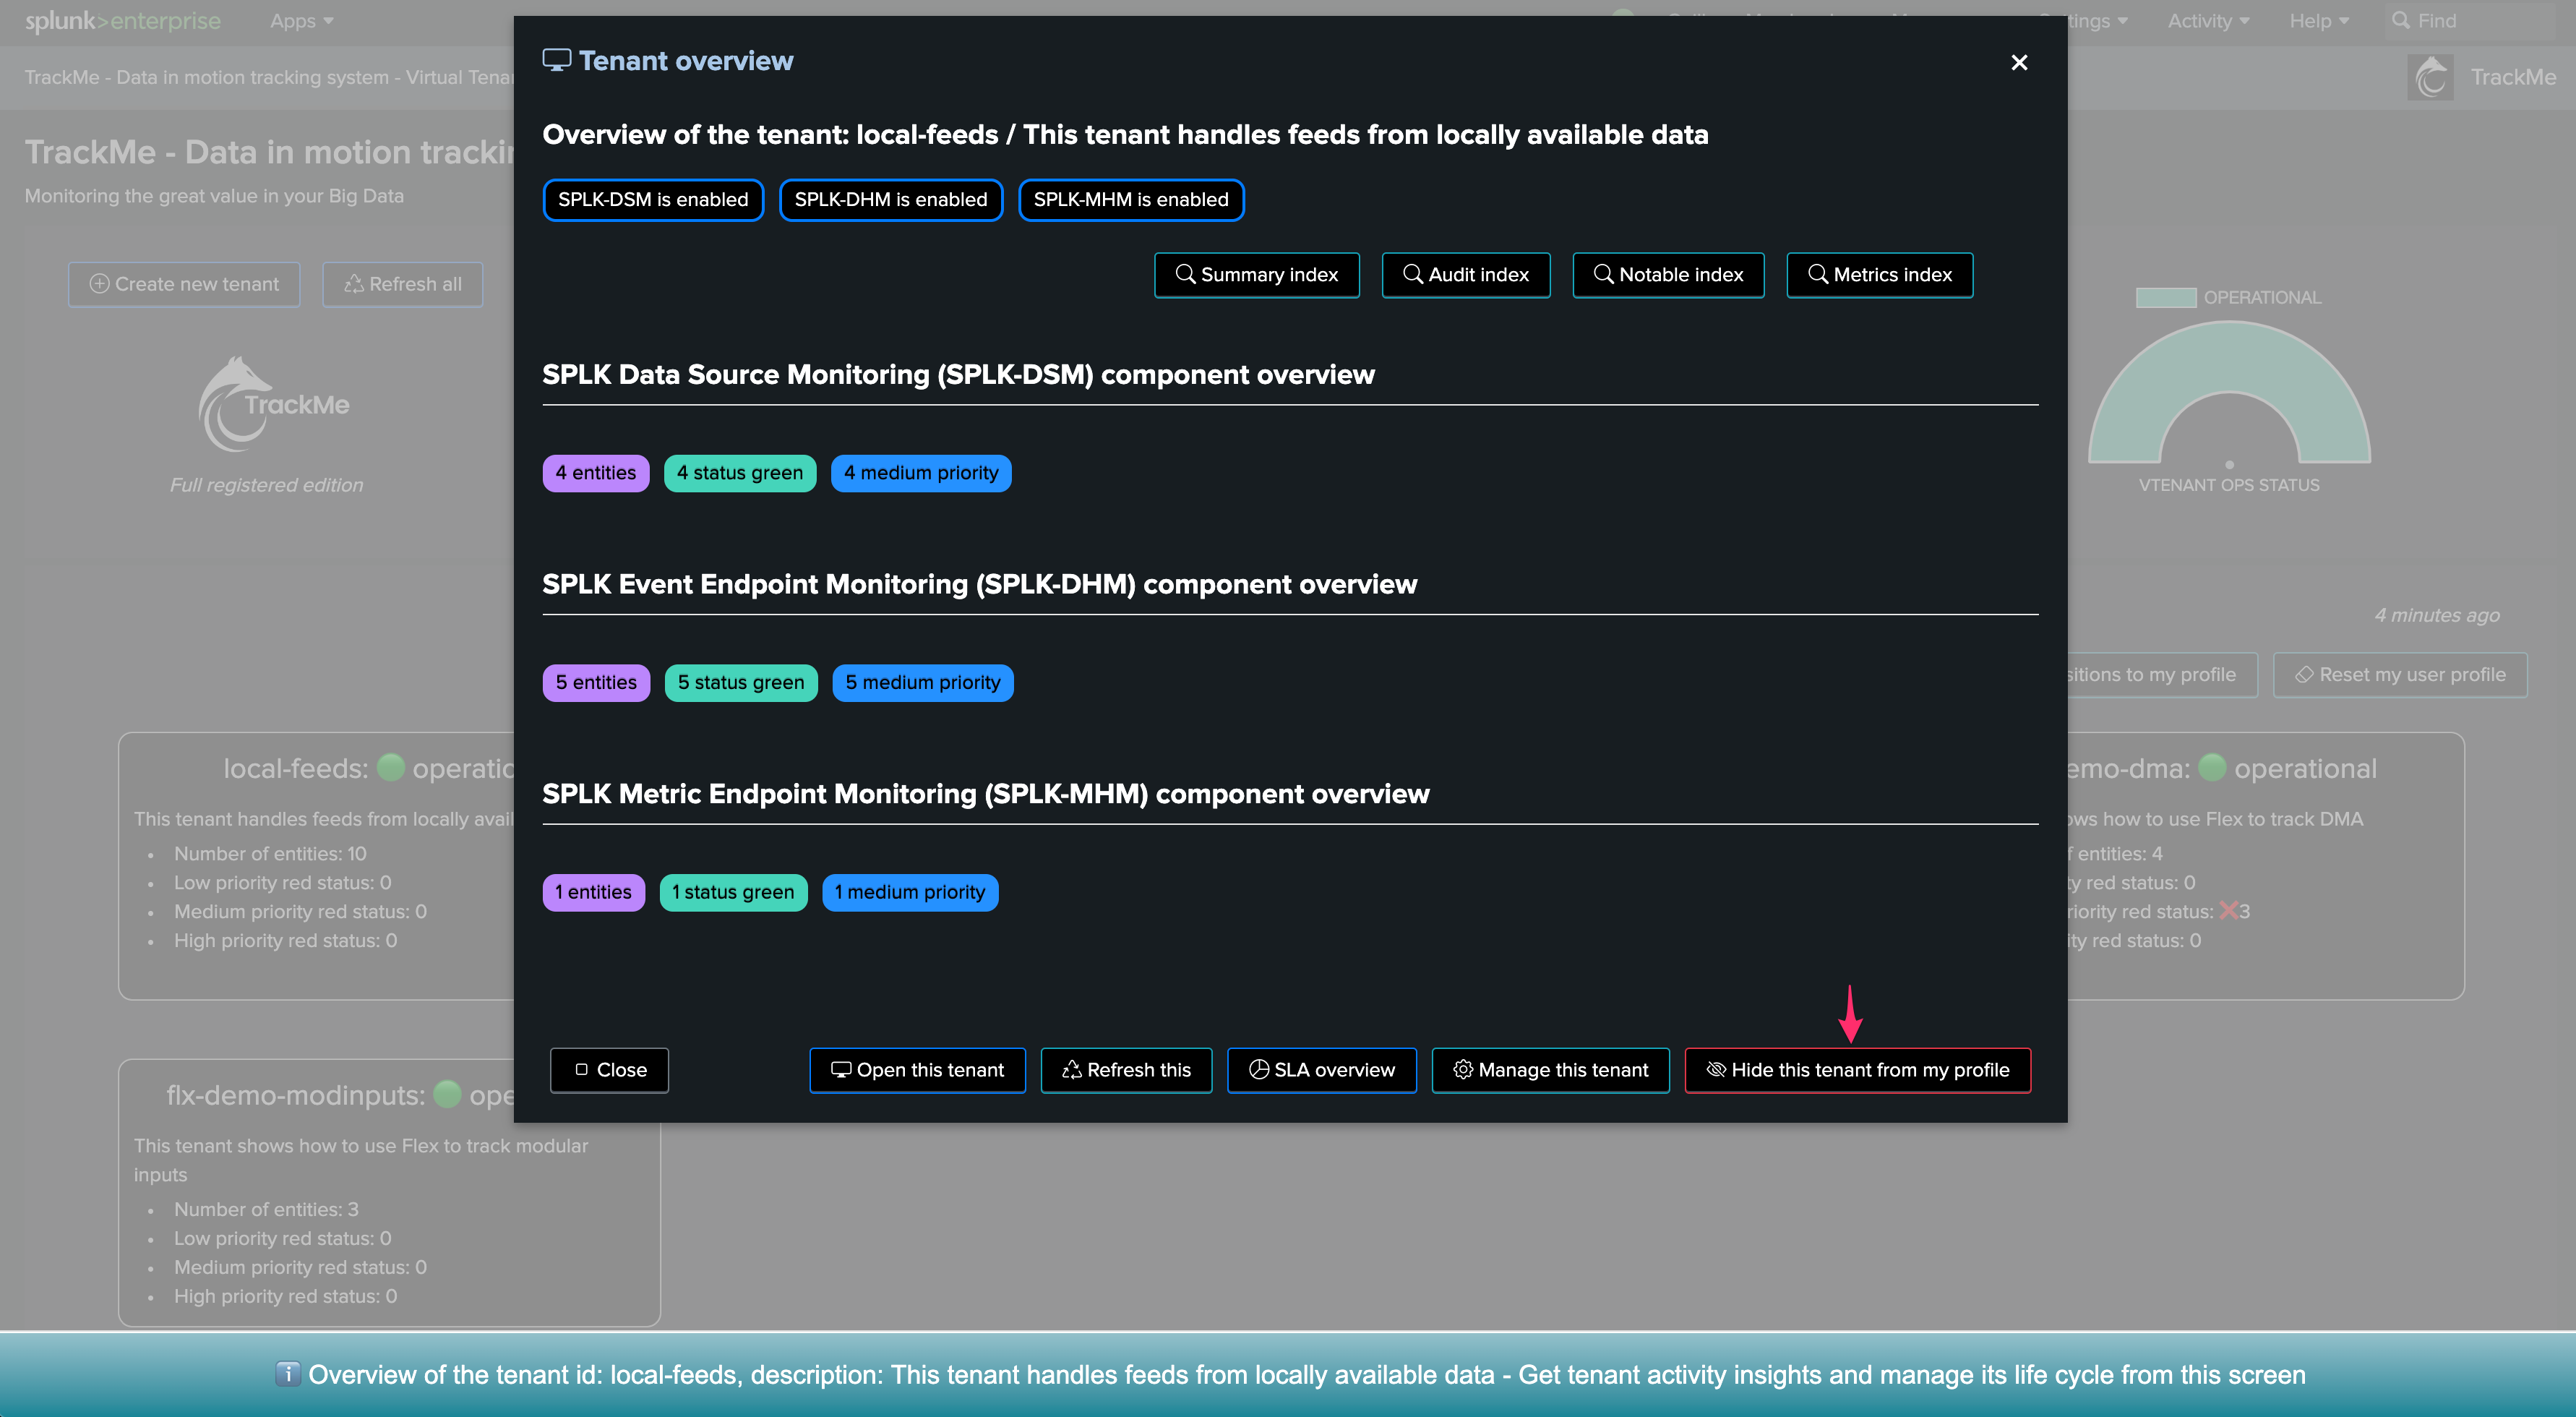2576x1417 pixels.
Task: Select the 4 medium priority blue badge
Action: coord(921,473)
